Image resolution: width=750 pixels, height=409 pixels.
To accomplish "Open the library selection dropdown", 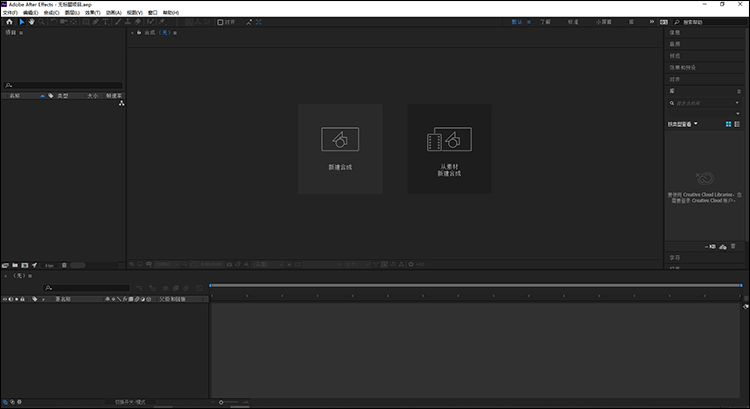I will coord(738,114).
